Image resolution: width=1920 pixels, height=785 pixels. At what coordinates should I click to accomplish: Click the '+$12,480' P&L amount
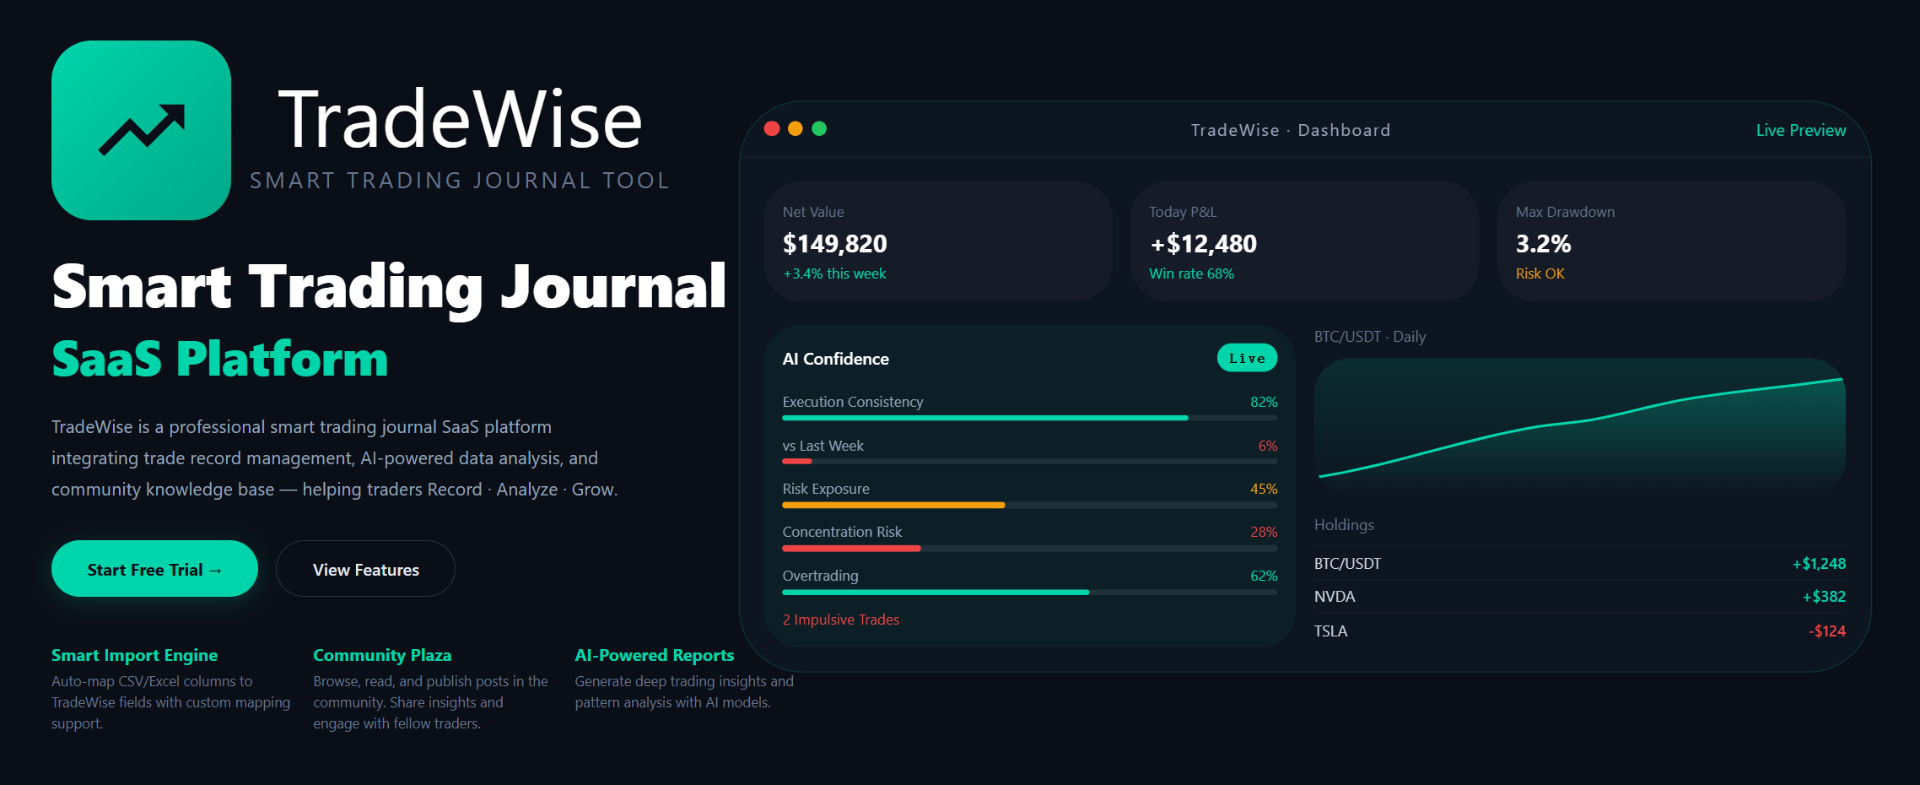point(1203,244)
